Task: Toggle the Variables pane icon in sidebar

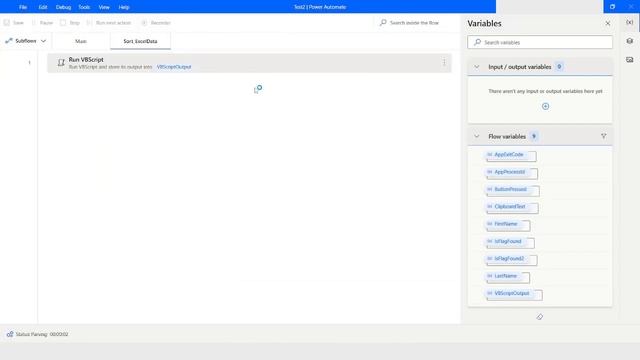Action: click(x=630, y=22)
